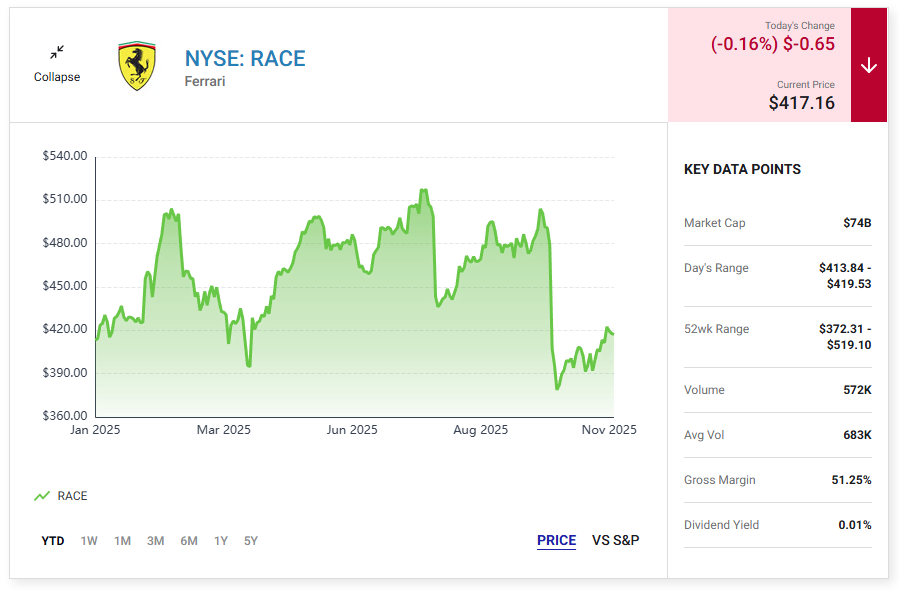
Task: Click the Ferrari company name
Action: [205, 81]
